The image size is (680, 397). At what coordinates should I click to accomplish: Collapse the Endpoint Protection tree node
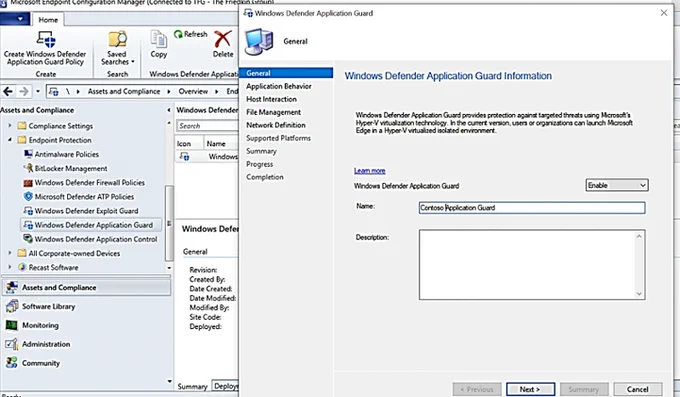[x=10, y=140]
